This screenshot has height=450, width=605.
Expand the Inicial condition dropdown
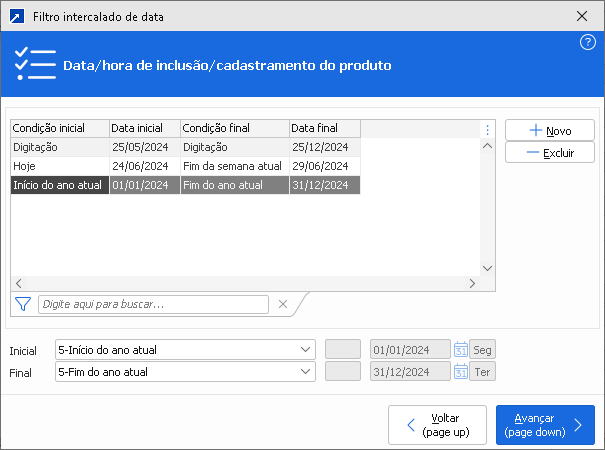[306, 350]
